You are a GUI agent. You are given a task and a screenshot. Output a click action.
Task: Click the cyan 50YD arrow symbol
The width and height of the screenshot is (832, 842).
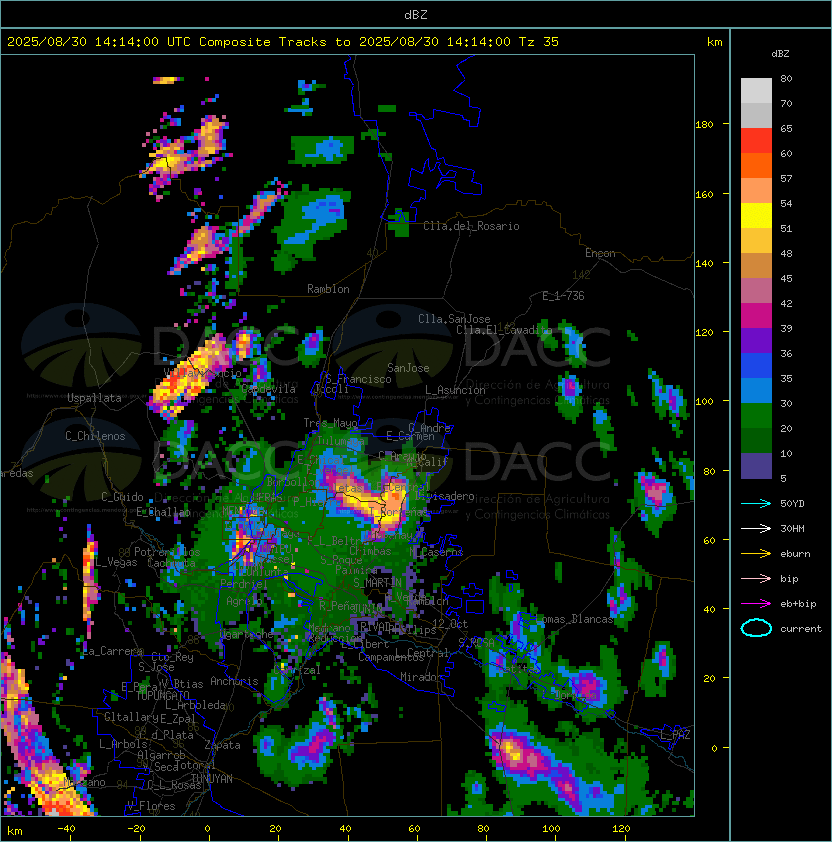[756, 504]
